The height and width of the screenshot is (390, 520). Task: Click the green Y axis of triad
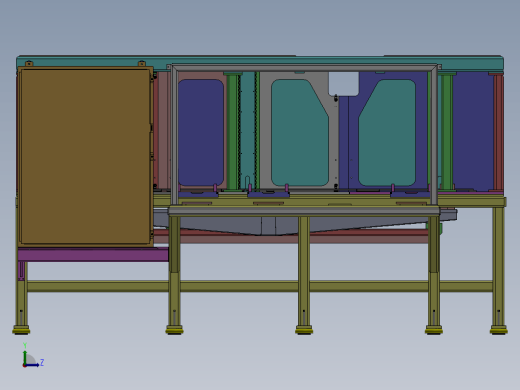pos(25,356)
